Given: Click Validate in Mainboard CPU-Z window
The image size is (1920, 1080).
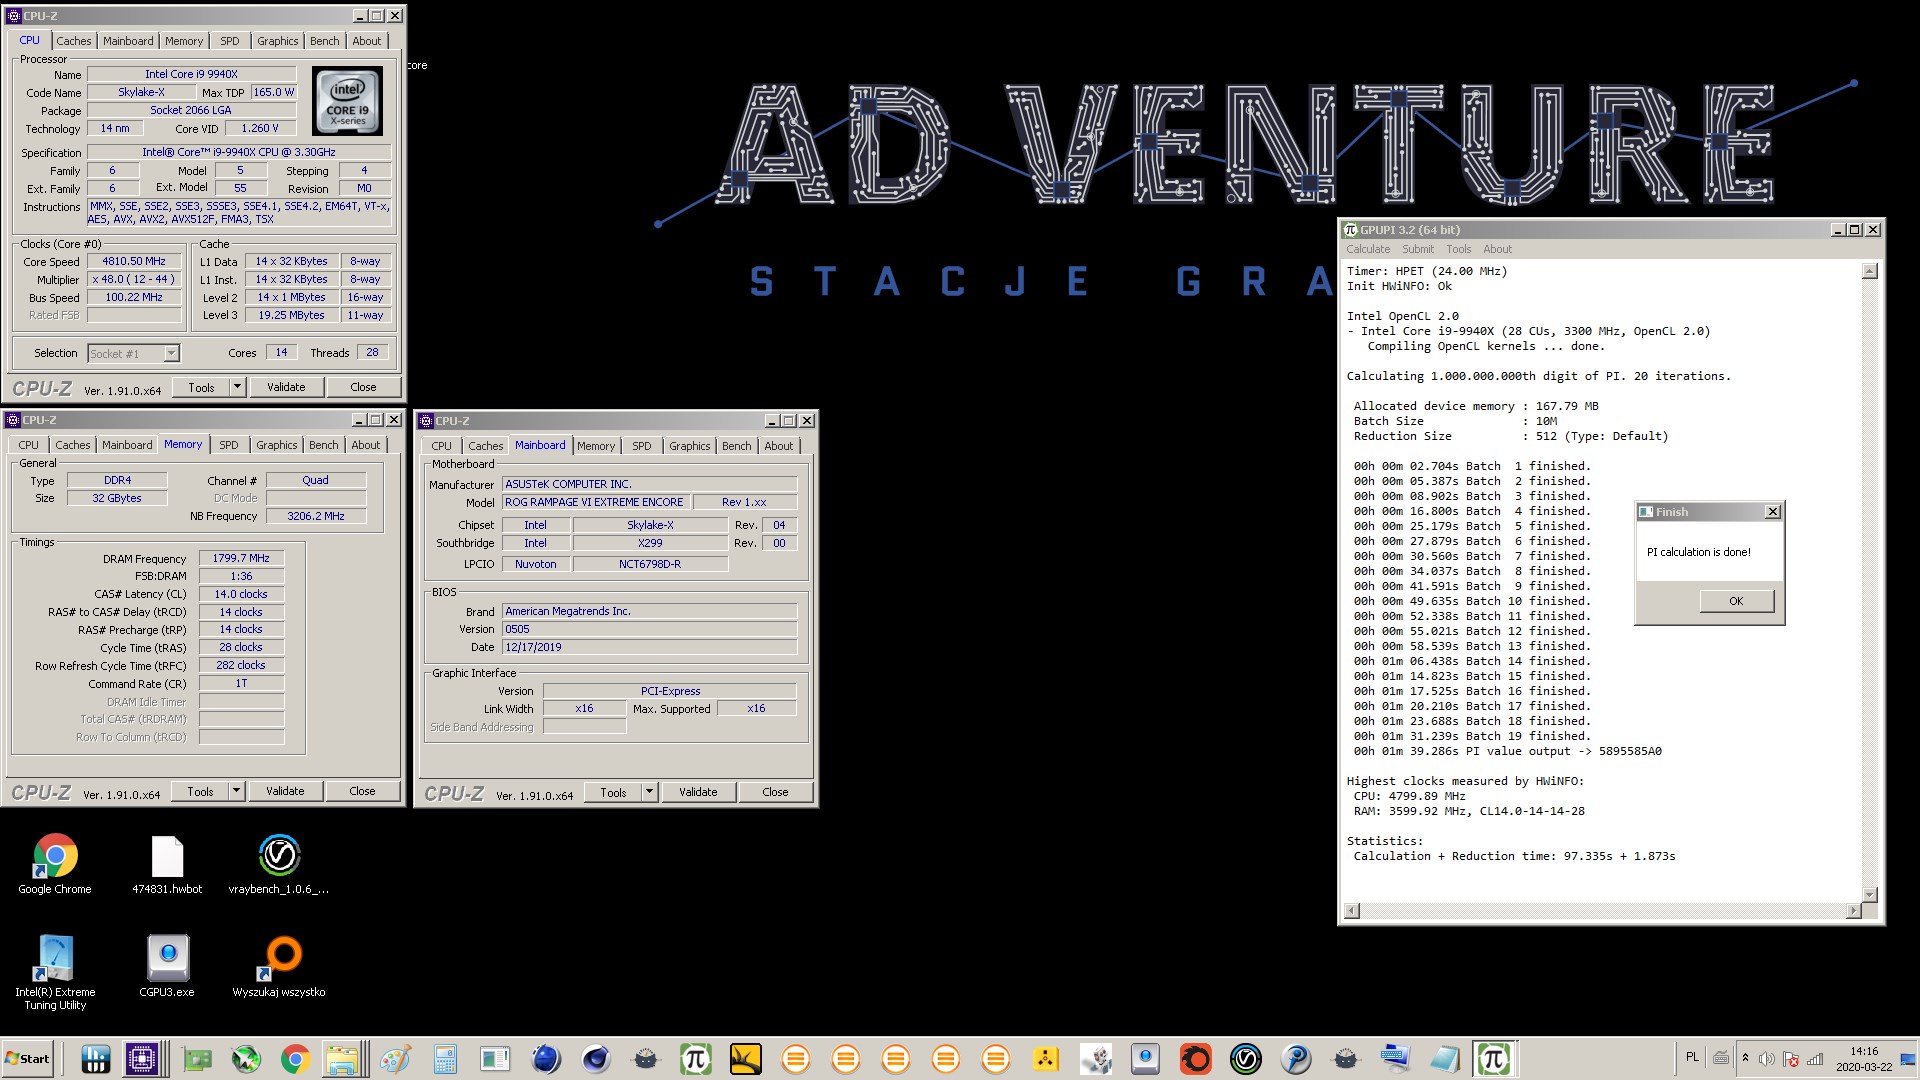Looking at the screenshot, I should click(x=698, y=792).
